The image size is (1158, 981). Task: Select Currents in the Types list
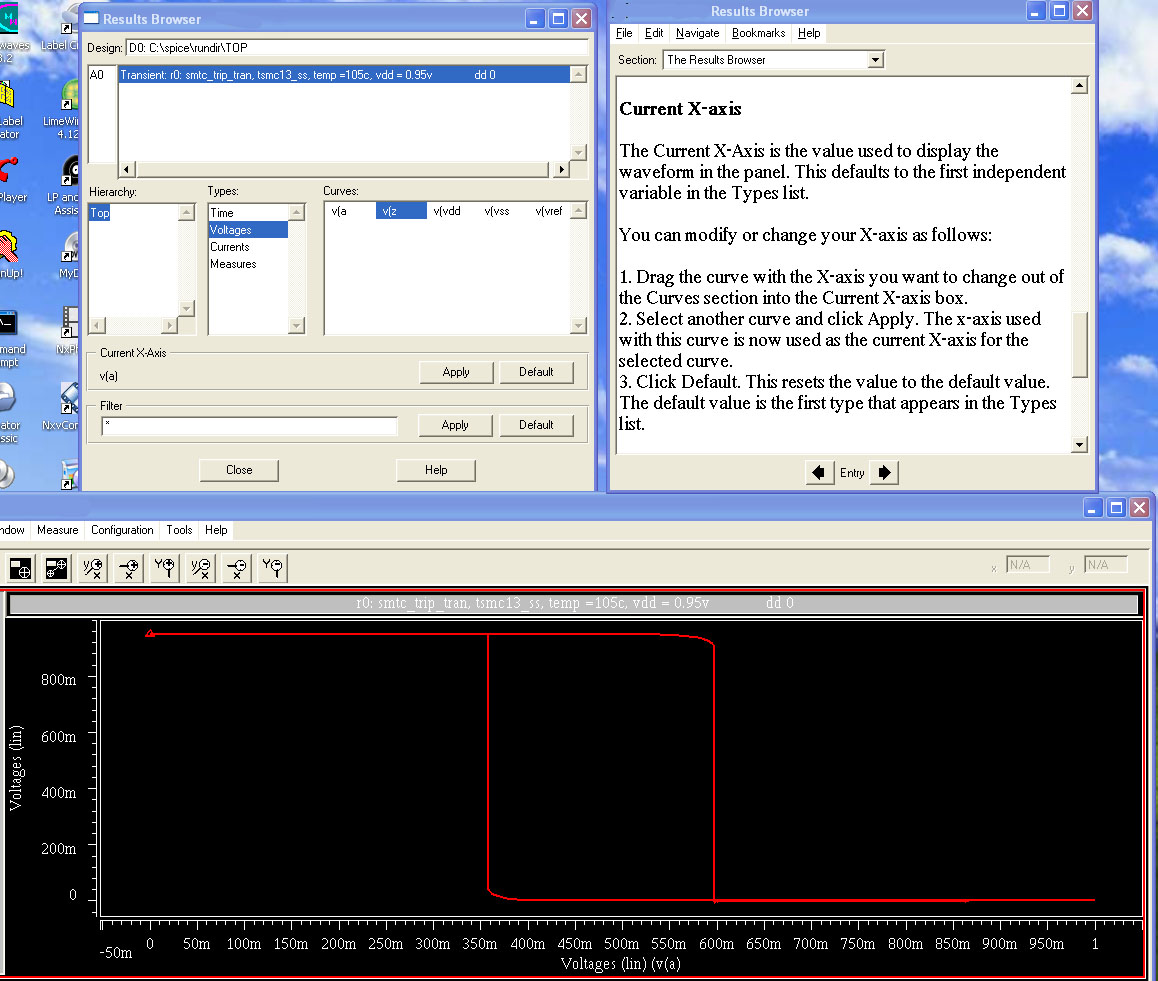pos(230,247)
